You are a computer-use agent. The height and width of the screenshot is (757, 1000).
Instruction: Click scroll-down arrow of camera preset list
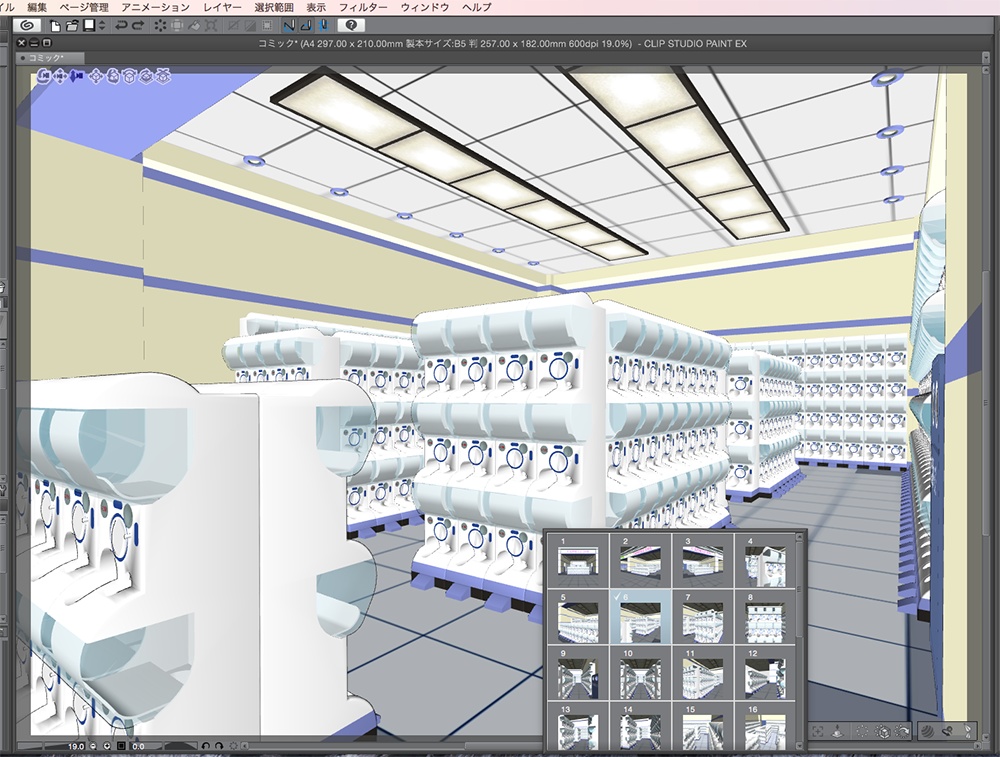(800, 747)
